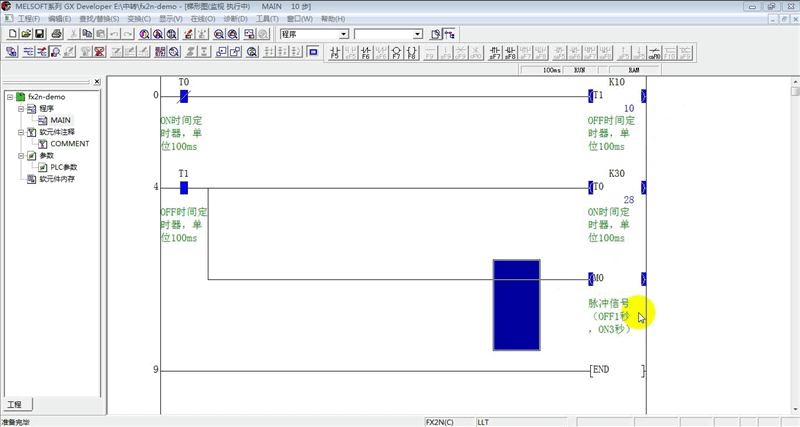
Task: Click the New project icon
Action: click(x=12, y=34)
